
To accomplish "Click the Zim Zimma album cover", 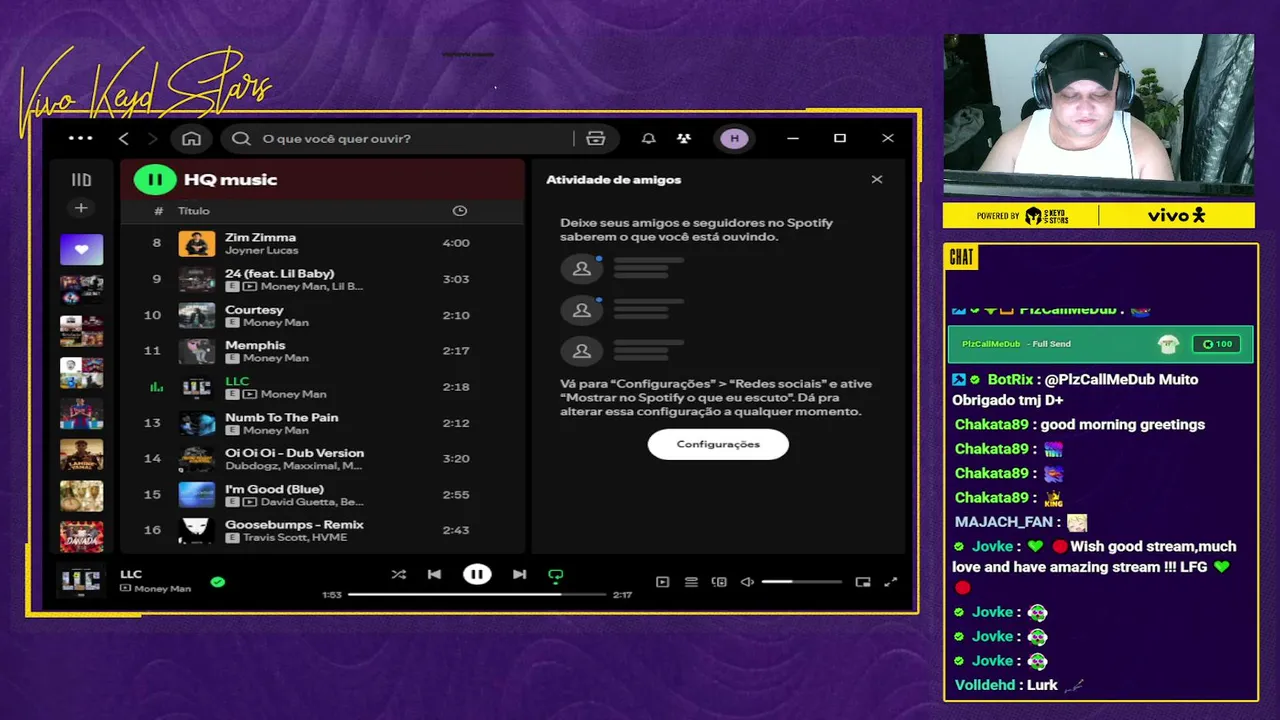I will (x=197, y=243).
